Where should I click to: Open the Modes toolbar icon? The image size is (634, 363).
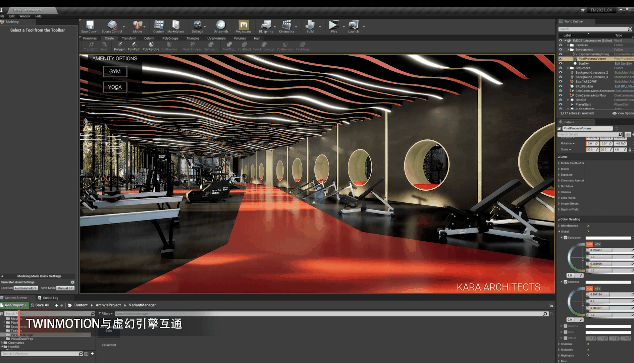pyautogui.click(x=137, y=25)
